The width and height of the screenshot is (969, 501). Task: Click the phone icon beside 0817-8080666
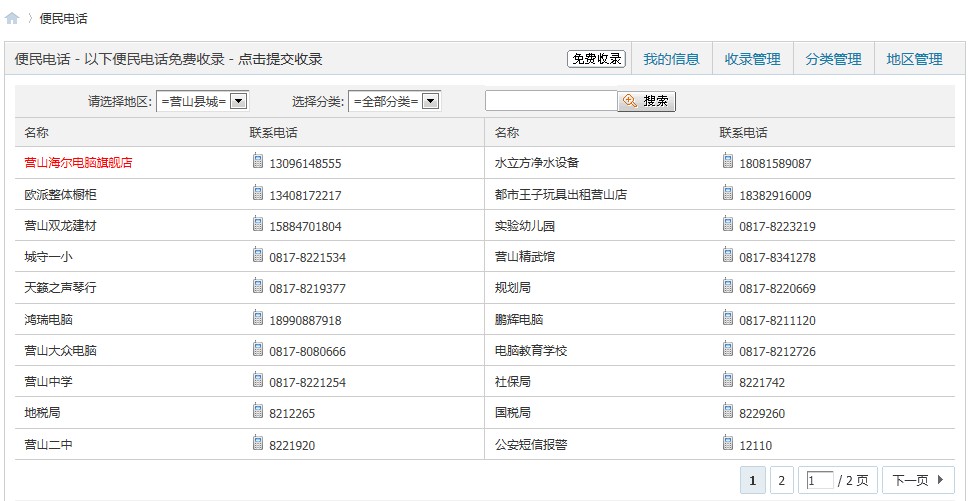point(258,349)
